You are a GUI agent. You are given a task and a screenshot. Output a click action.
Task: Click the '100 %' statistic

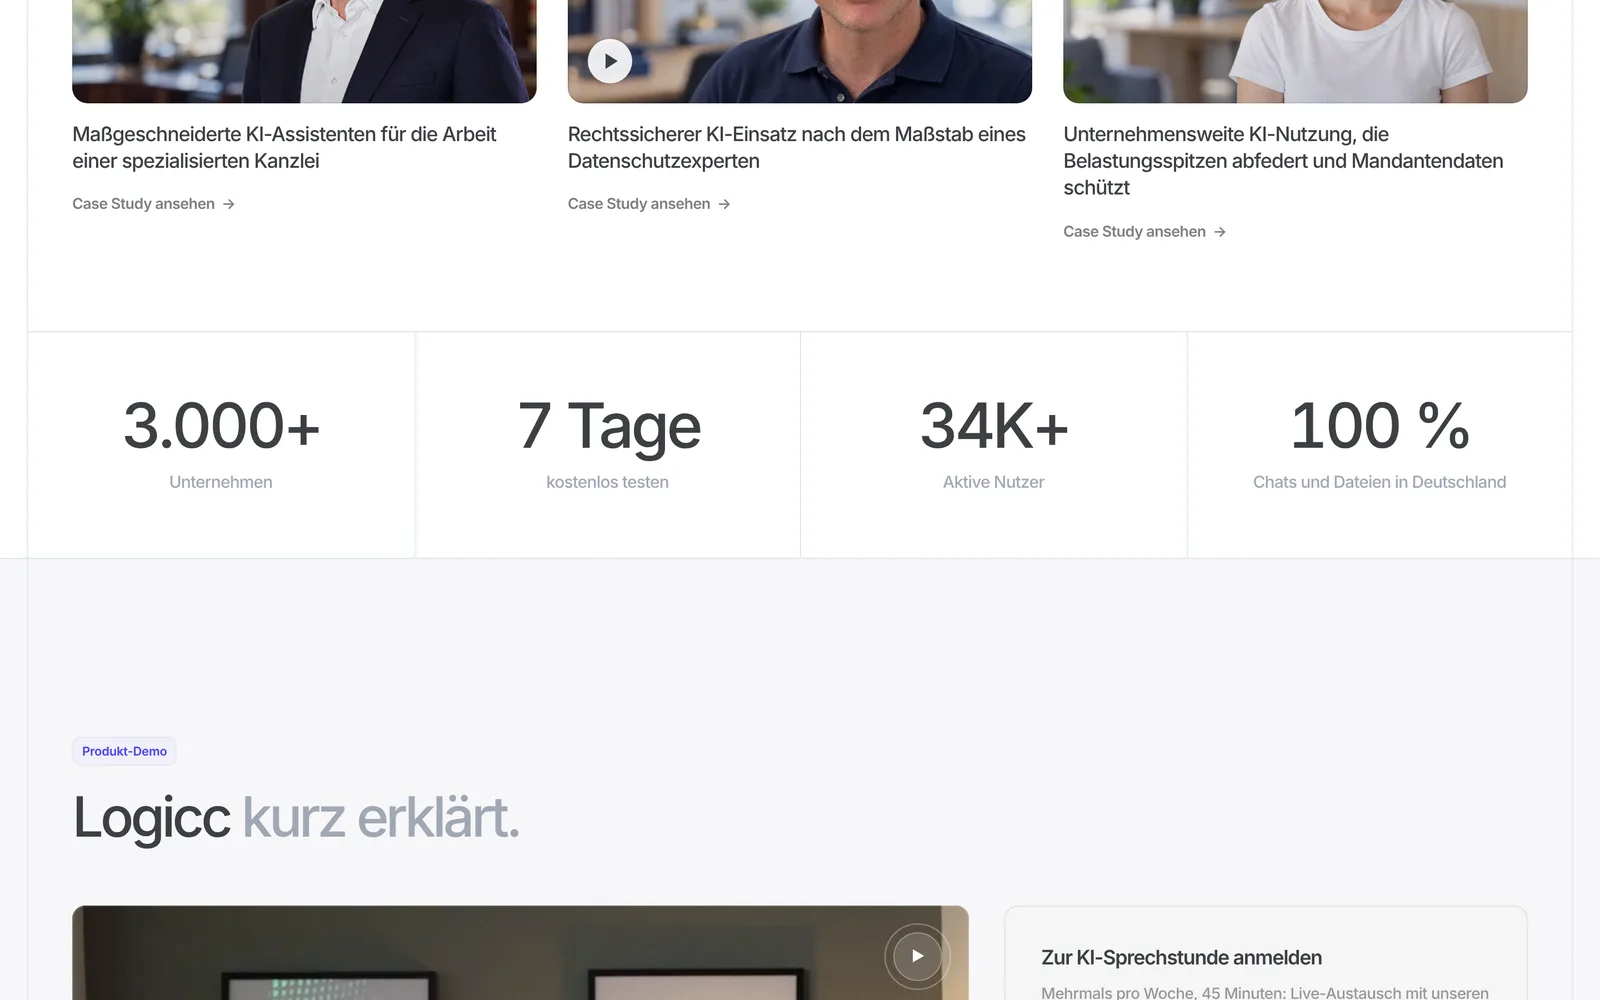coord(1380,426)
